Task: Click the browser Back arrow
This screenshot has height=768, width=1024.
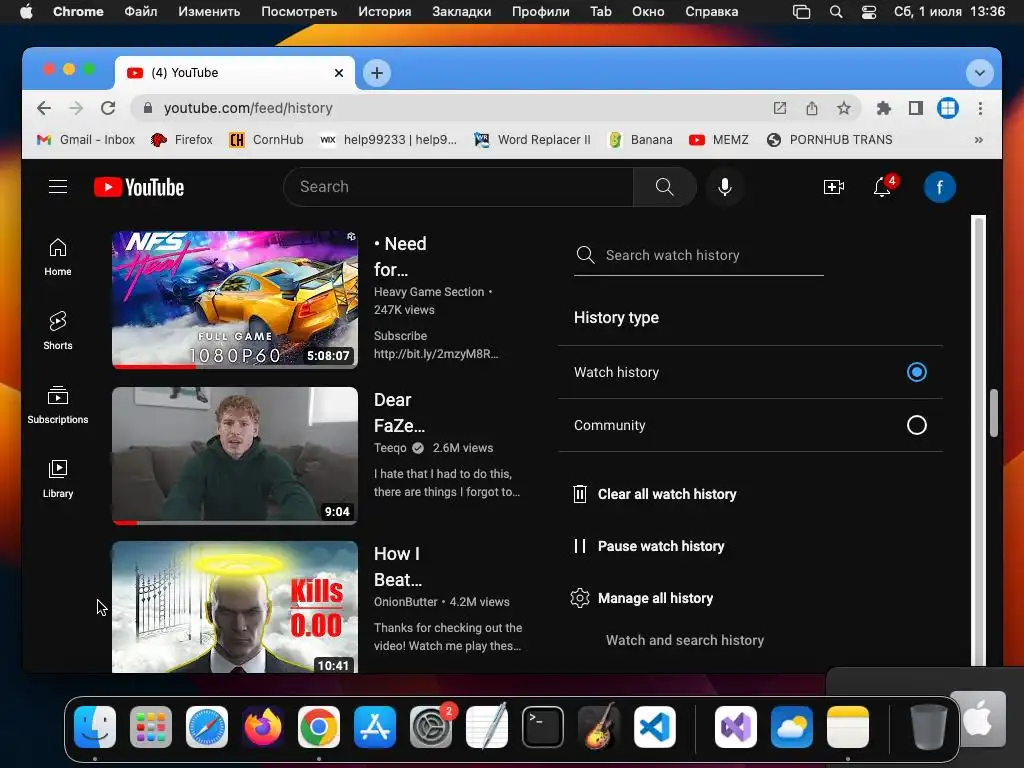Action: [44, 108]
